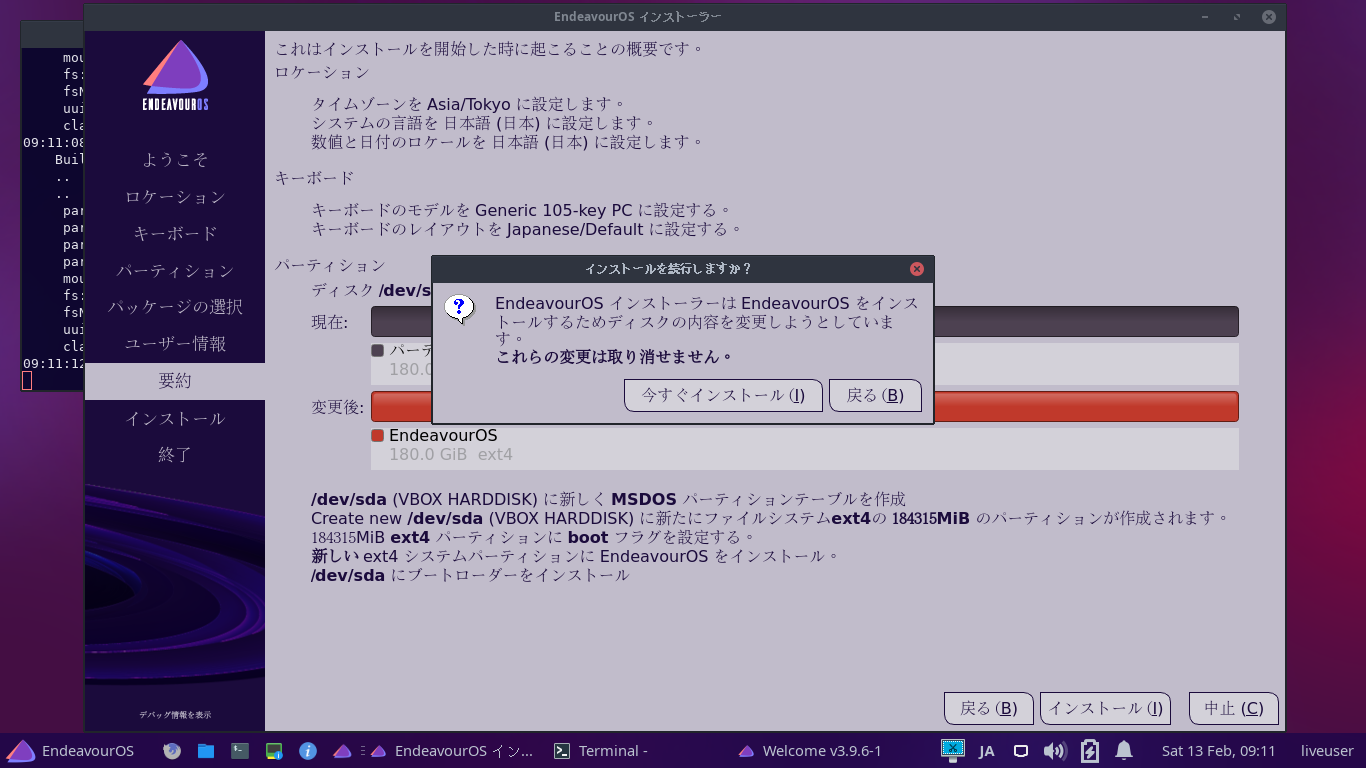Image resolution: width=1366 pixels, height=768 pixels.
Task: Open notifications bell icon
Action: pyautogui.click(x=1124, y=750)
